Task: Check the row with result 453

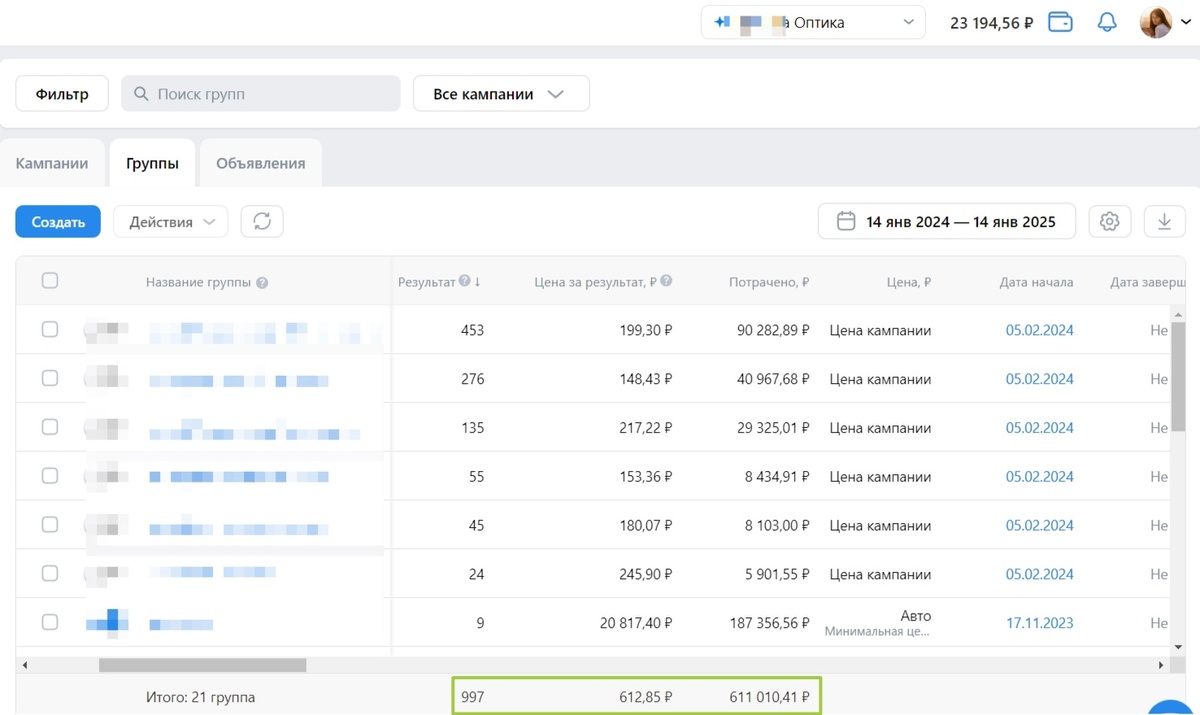Action: pyautogui.click(x=50, y=329)
